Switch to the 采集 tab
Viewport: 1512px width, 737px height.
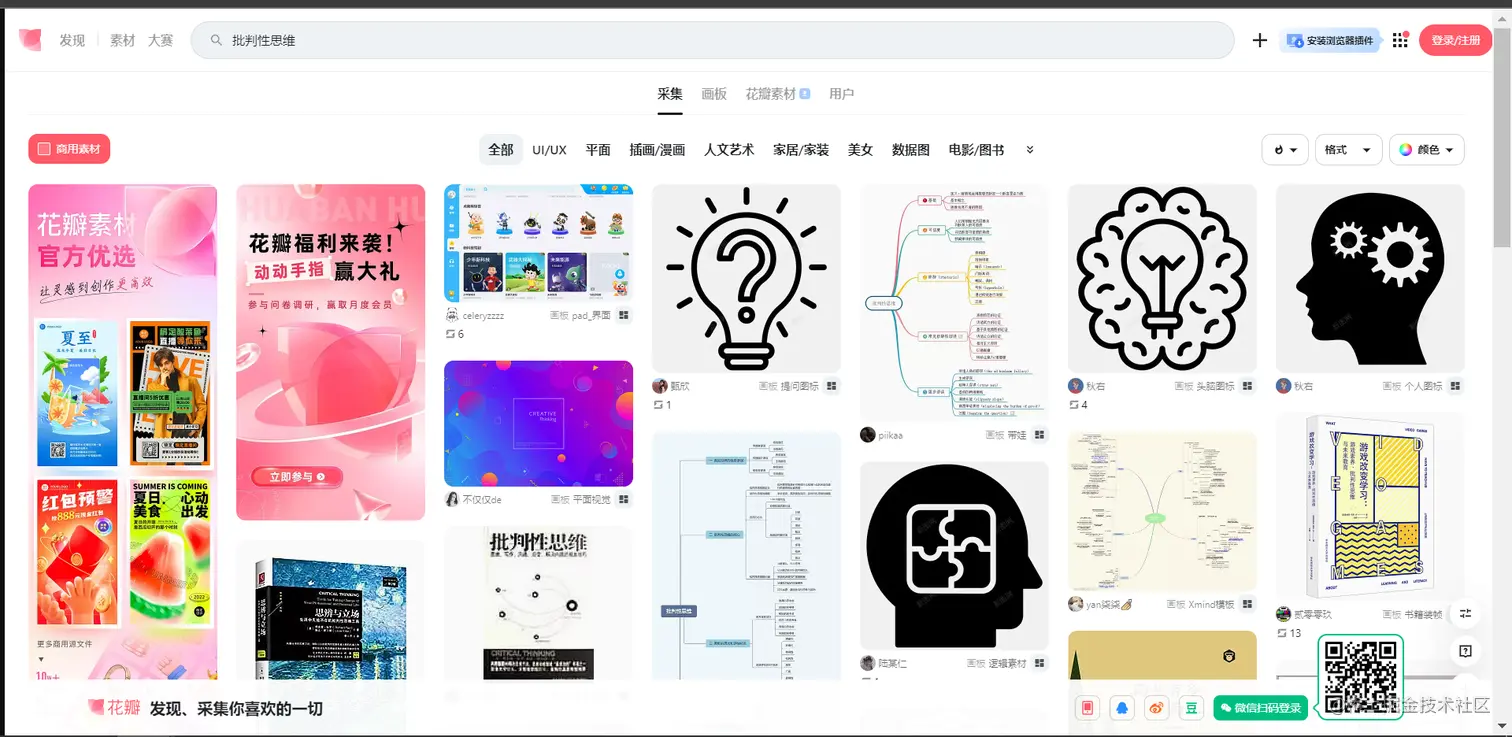pyautogui.click(x=670, y=94)
